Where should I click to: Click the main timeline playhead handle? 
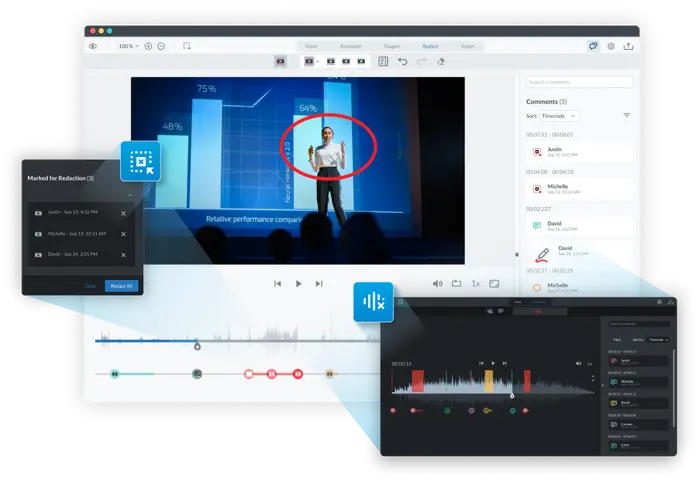(x=197, y=346)
